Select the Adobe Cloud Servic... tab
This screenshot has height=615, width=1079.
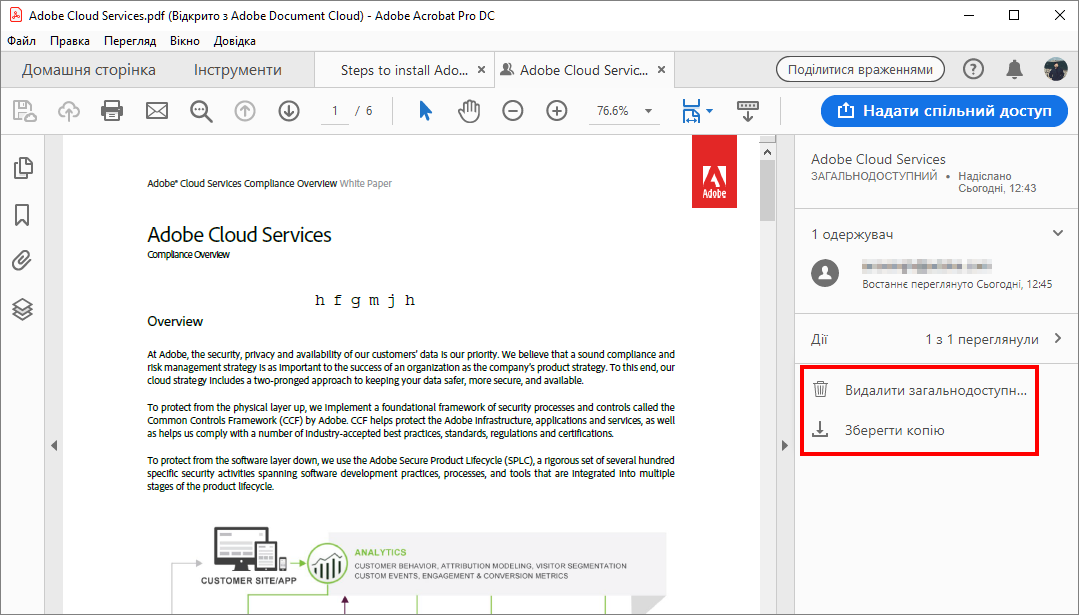tap(584, 70)
